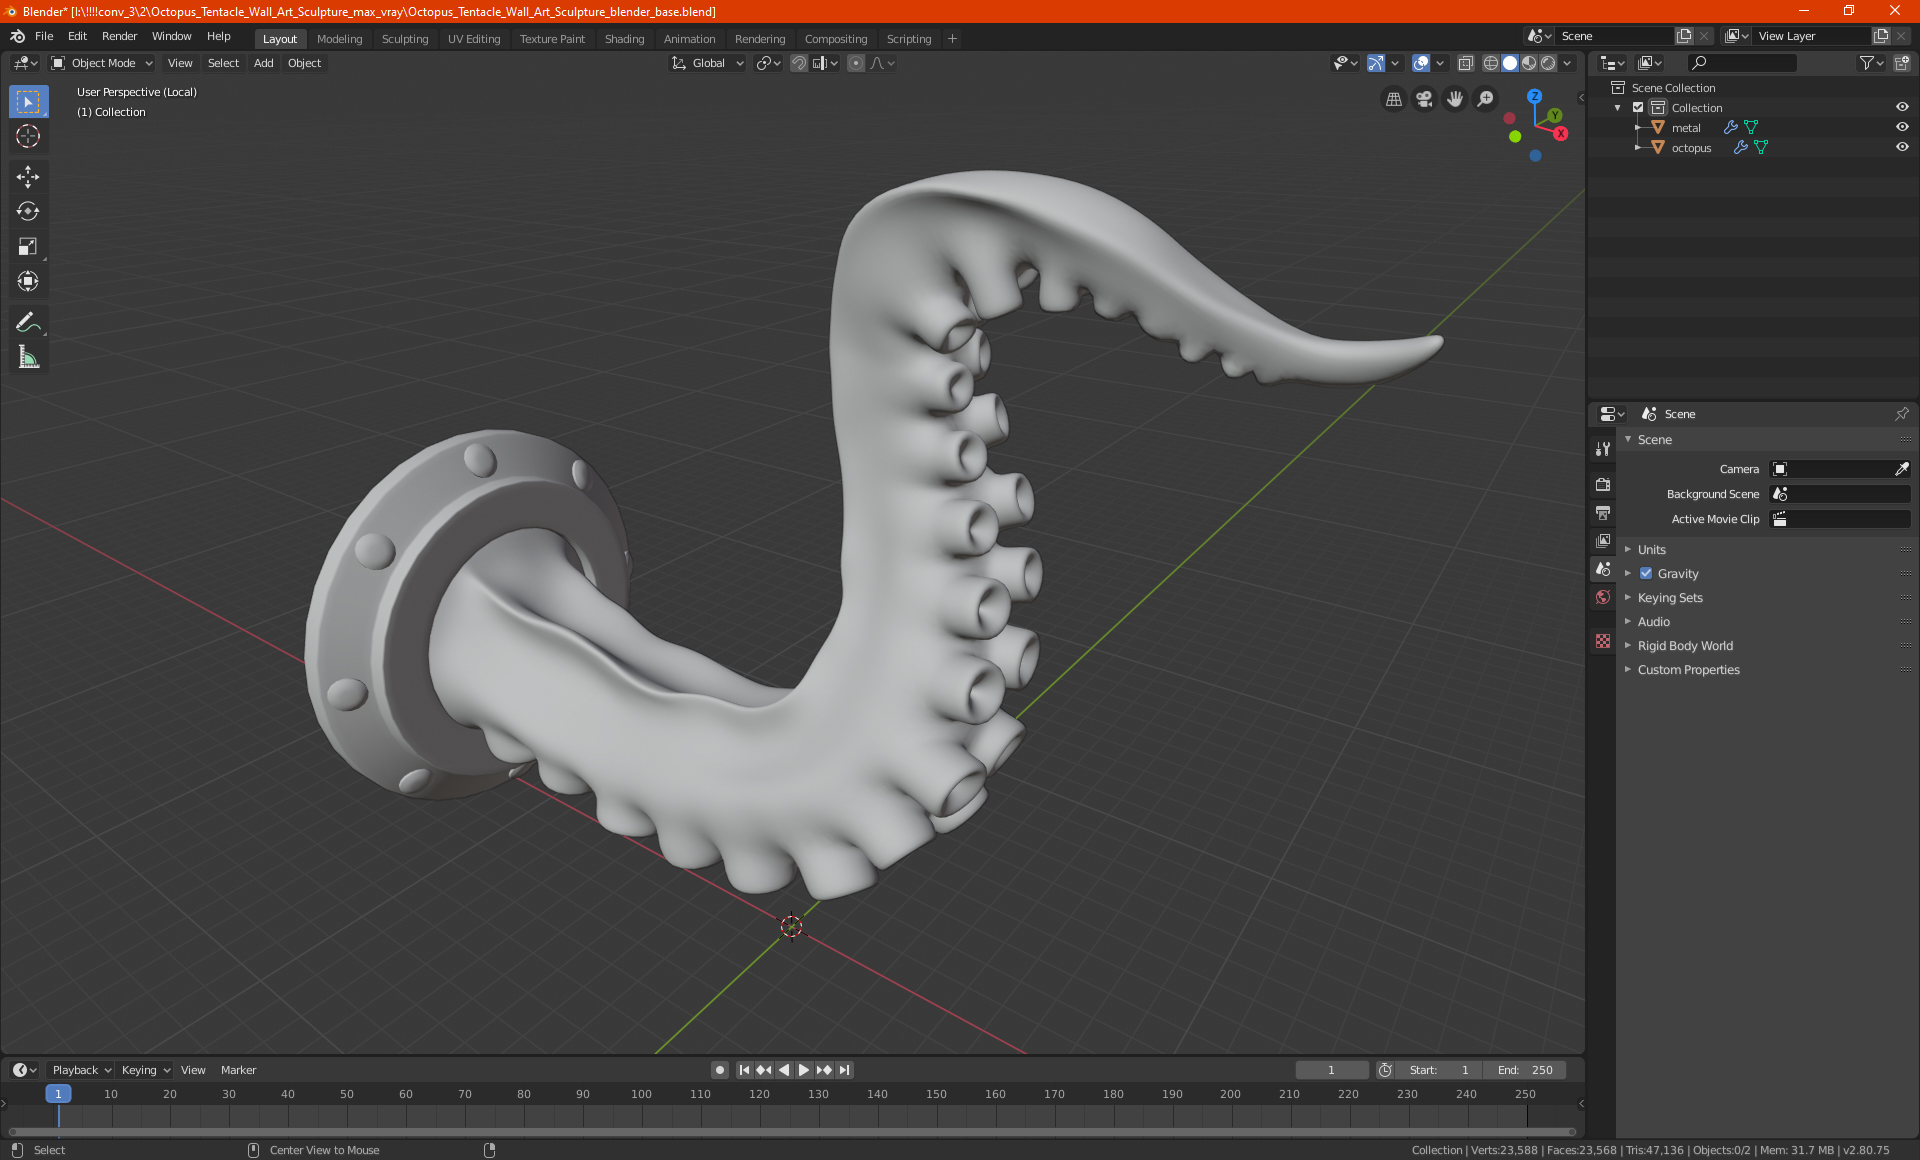Choose the Move tool

(x=28, y=177)
